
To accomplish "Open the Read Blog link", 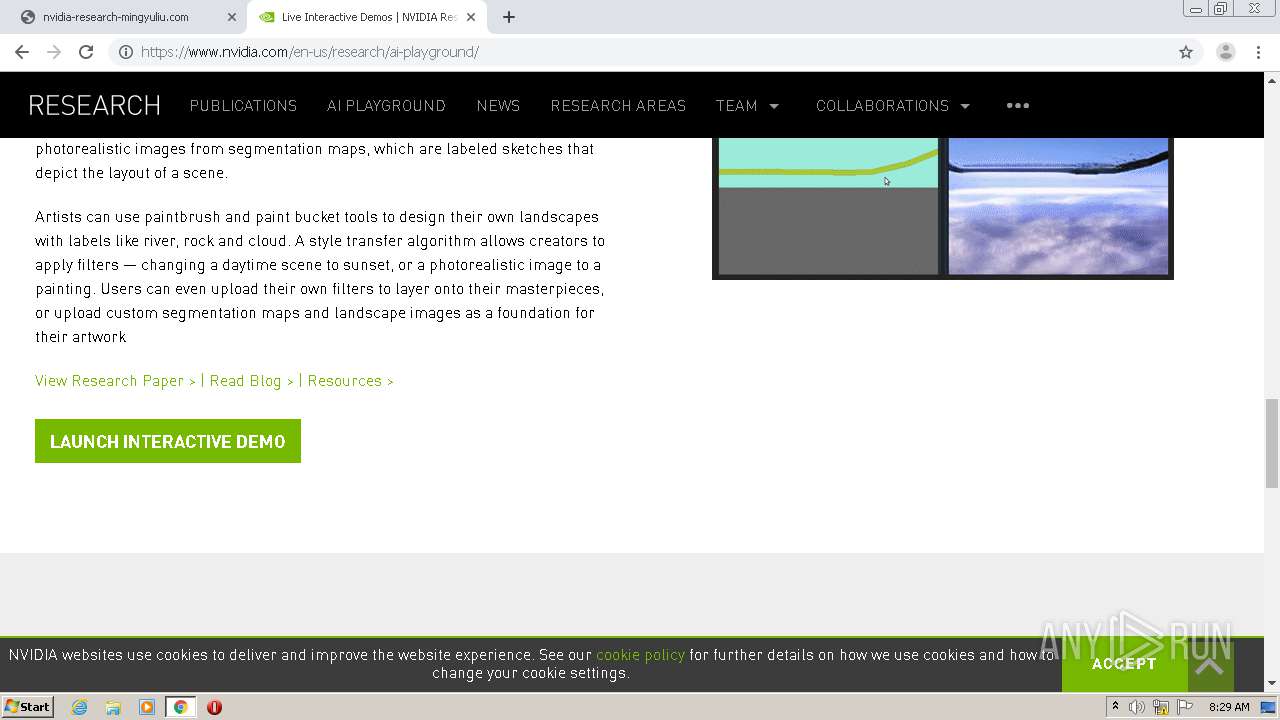I will coord(251,381).
